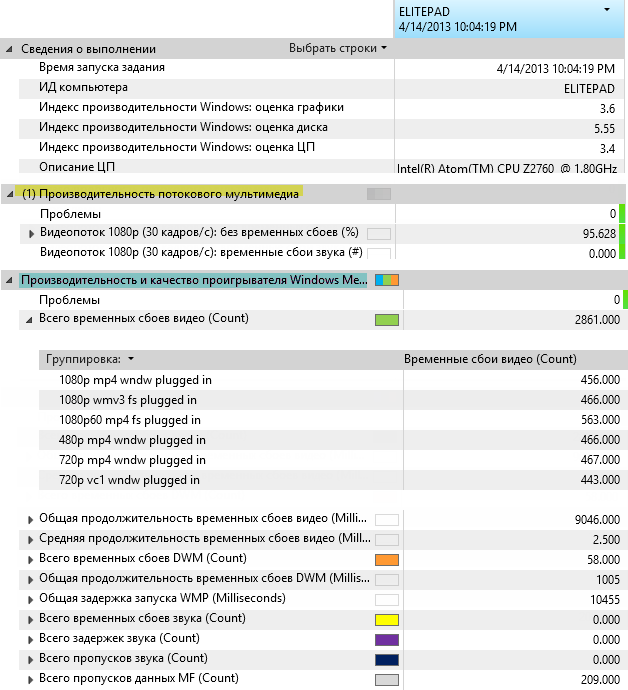628x690 pixels.
Task: Click swatch for Общая продолжительность временных сбоев DWM
Action: [387, 580]
